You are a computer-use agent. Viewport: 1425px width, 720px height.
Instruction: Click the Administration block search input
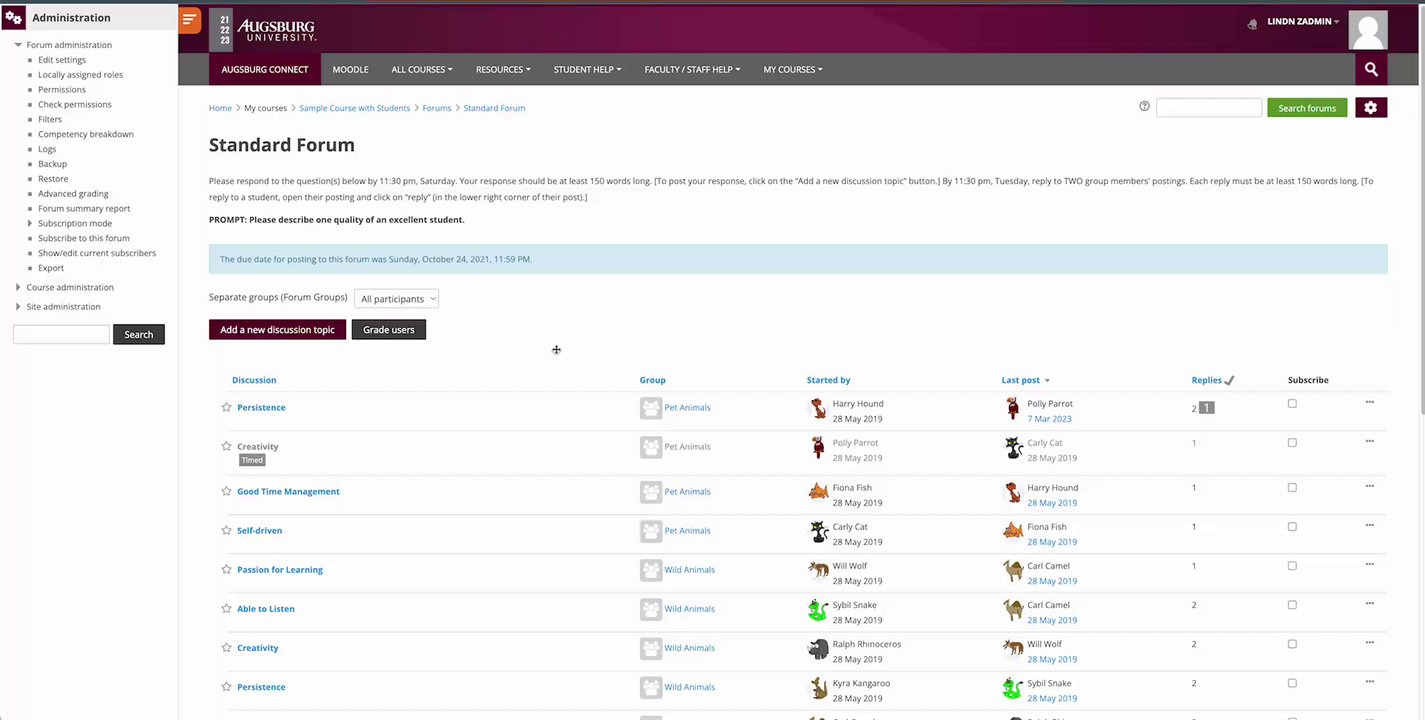pos(61,334)
